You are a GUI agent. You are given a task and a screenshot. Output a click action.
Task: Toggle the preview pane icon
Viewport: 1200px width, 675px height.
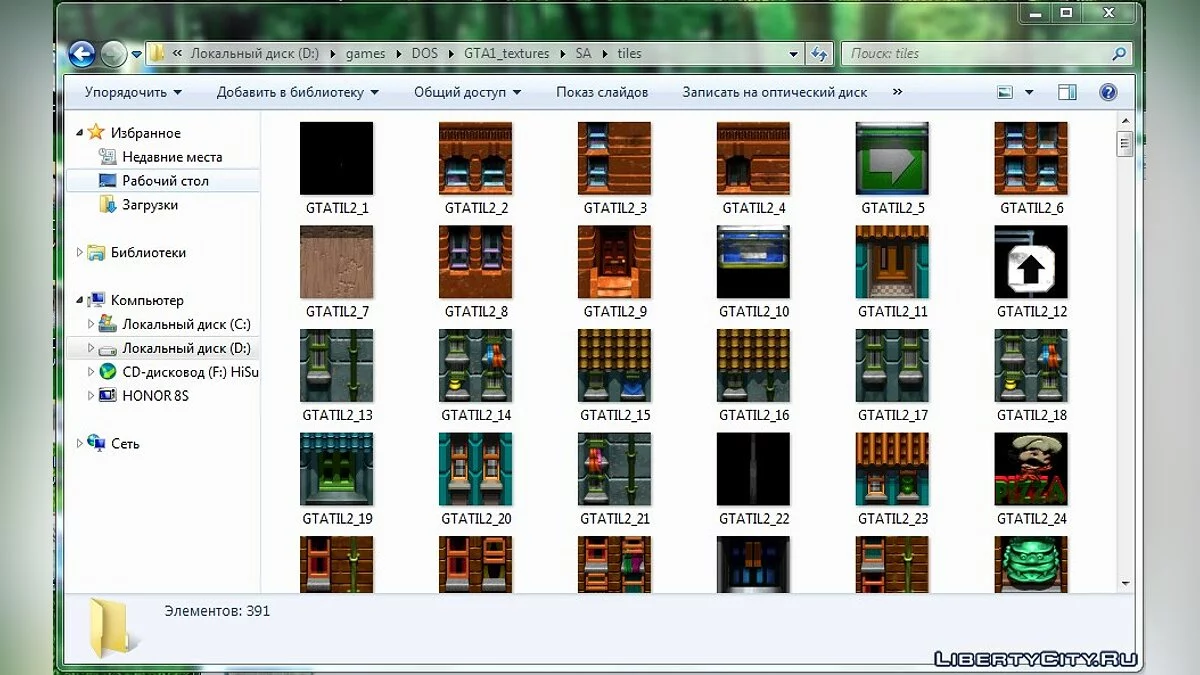[x=1067, y=92]
